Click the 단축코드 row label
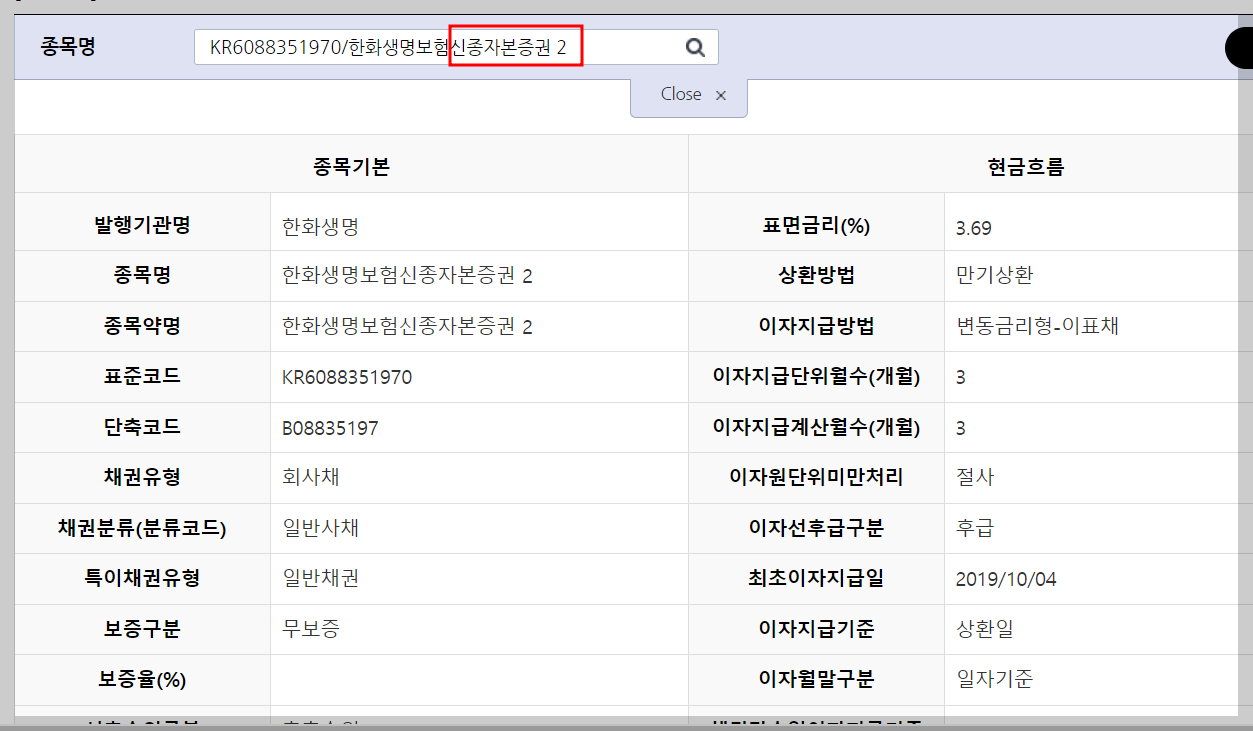Viewport: 1253px width, 731px height. point(142,428)
